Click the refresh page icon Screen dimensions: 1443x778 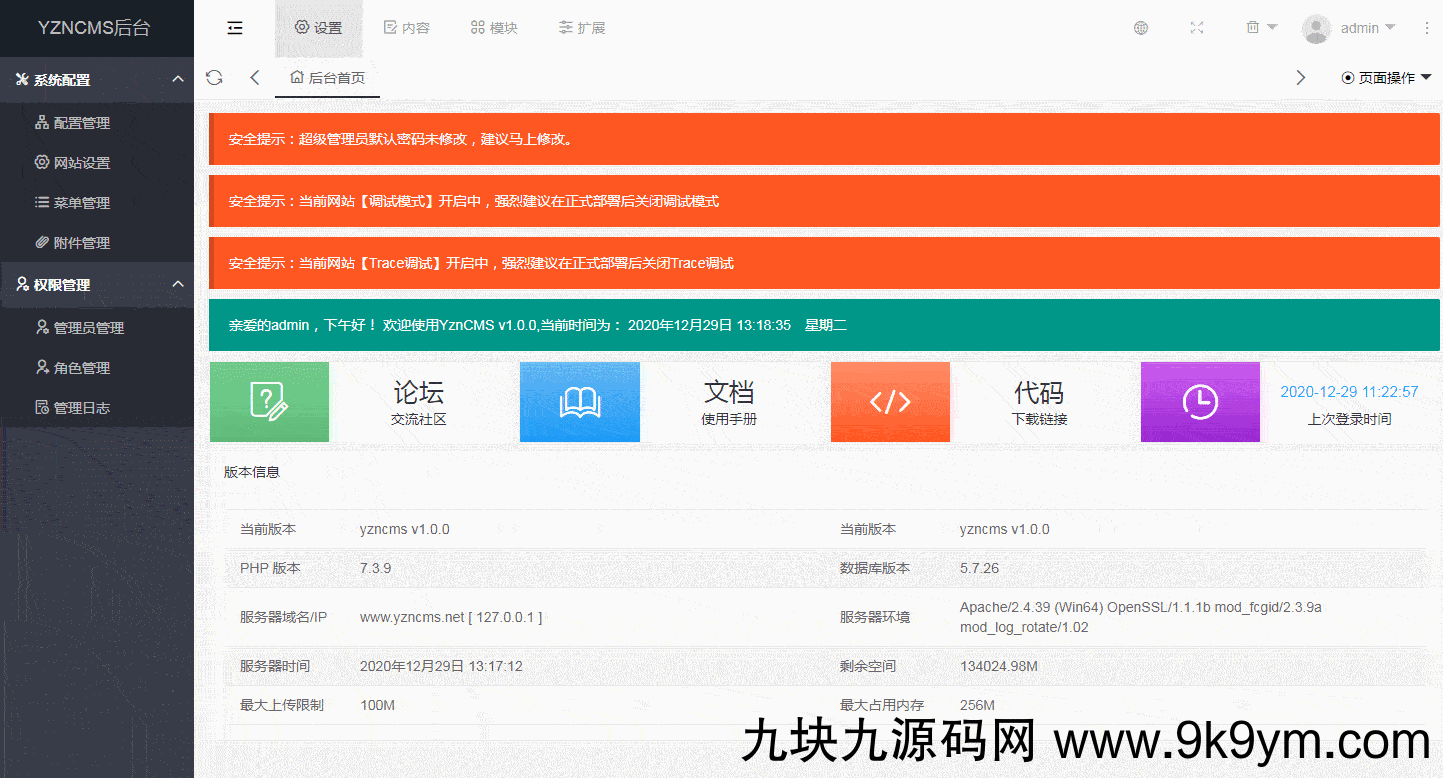click(x=214, y=78)
